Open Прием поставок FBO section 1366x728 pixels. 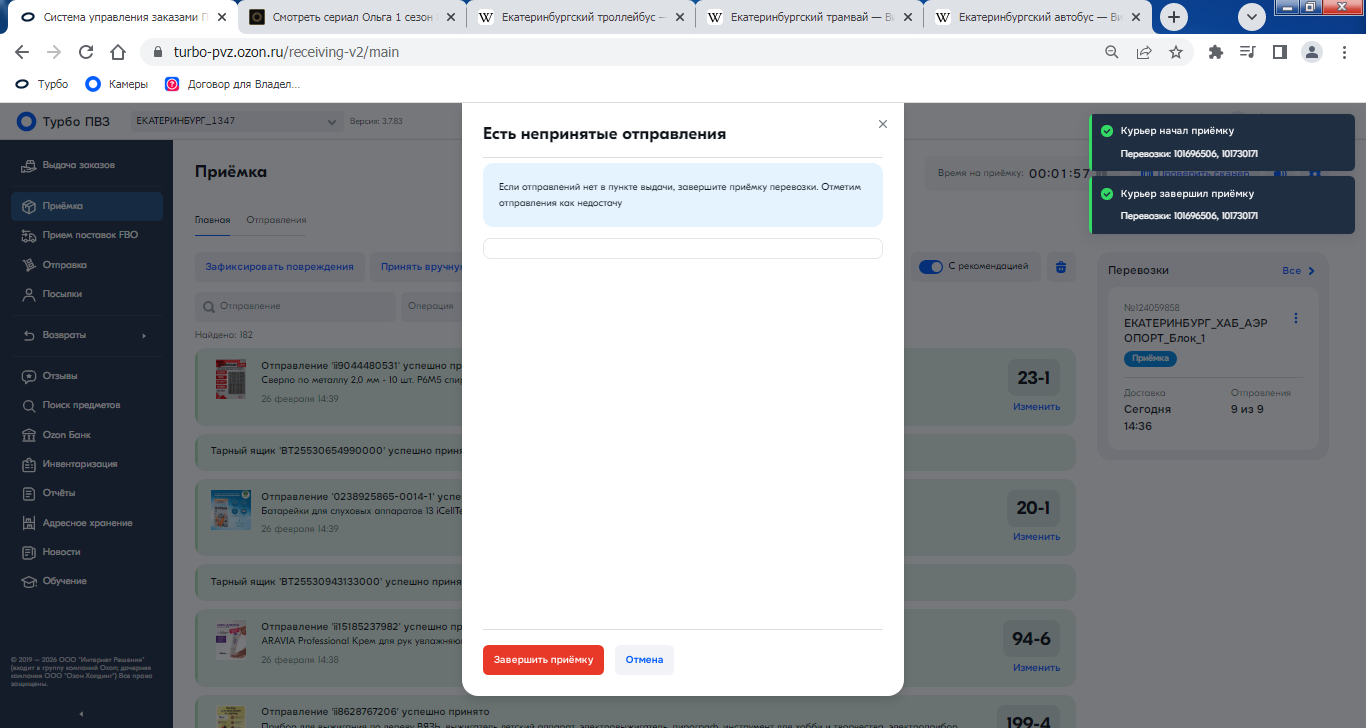(x=87, y=235)
